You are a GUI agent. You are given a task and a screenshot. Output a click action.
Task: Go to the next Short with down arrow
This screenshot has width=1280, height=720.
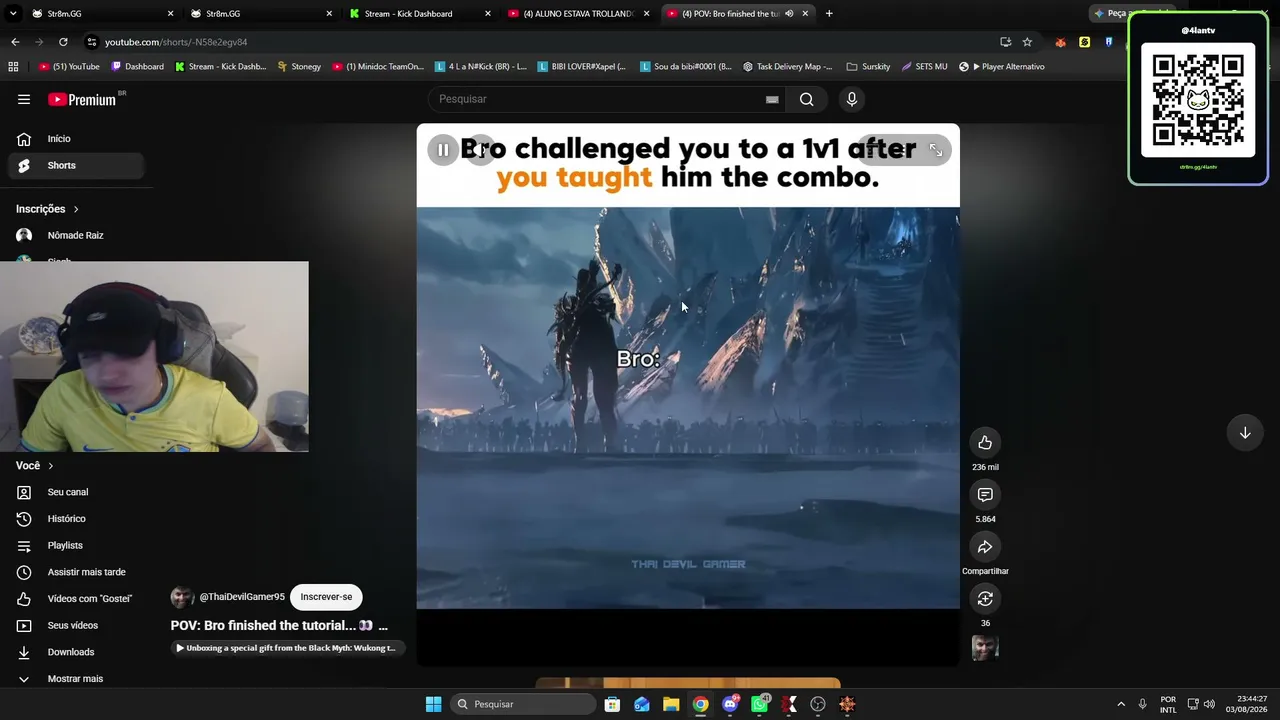(1245, 433)
